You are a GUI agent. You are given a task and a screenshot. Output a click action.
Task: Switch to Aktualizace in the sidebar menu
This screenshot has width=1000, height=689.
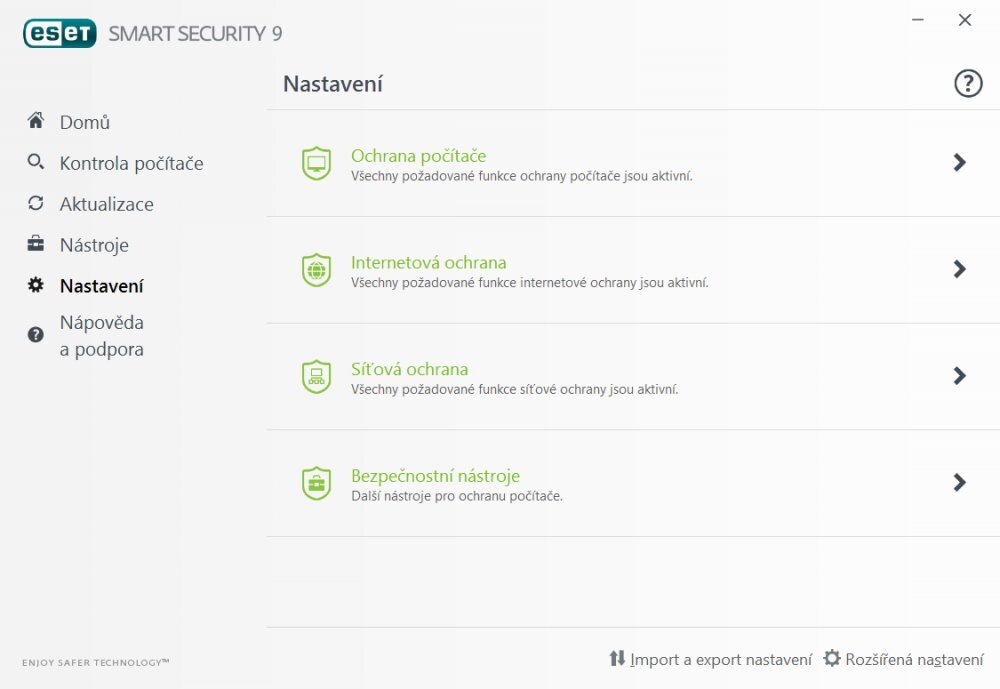tap(107, 203)
